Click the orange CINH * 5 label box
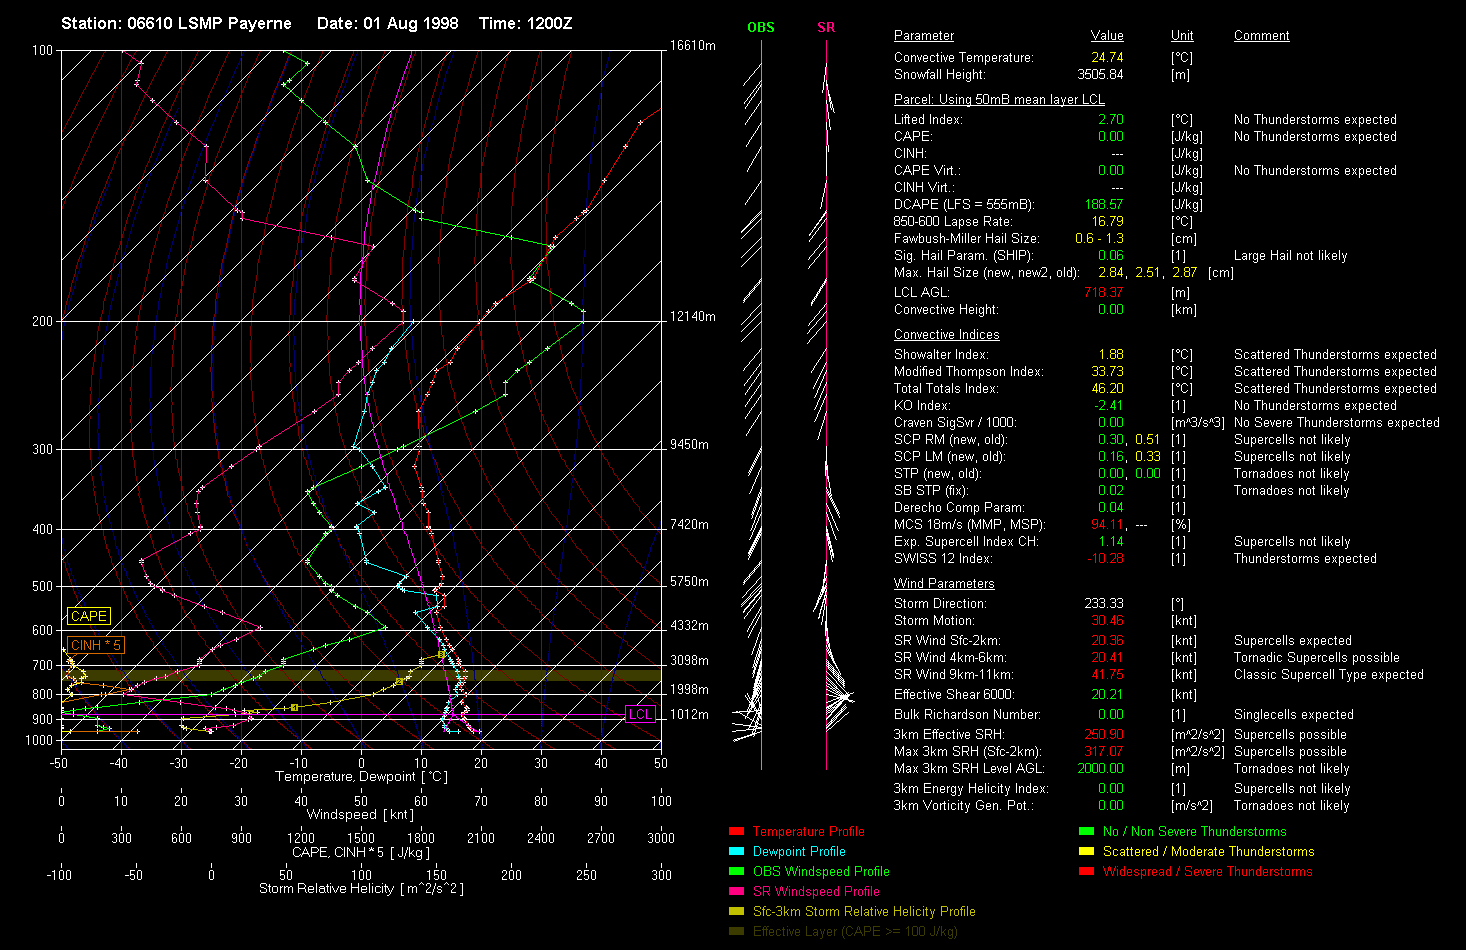This screenshot has height=950, width=1466. coord(95,645)
